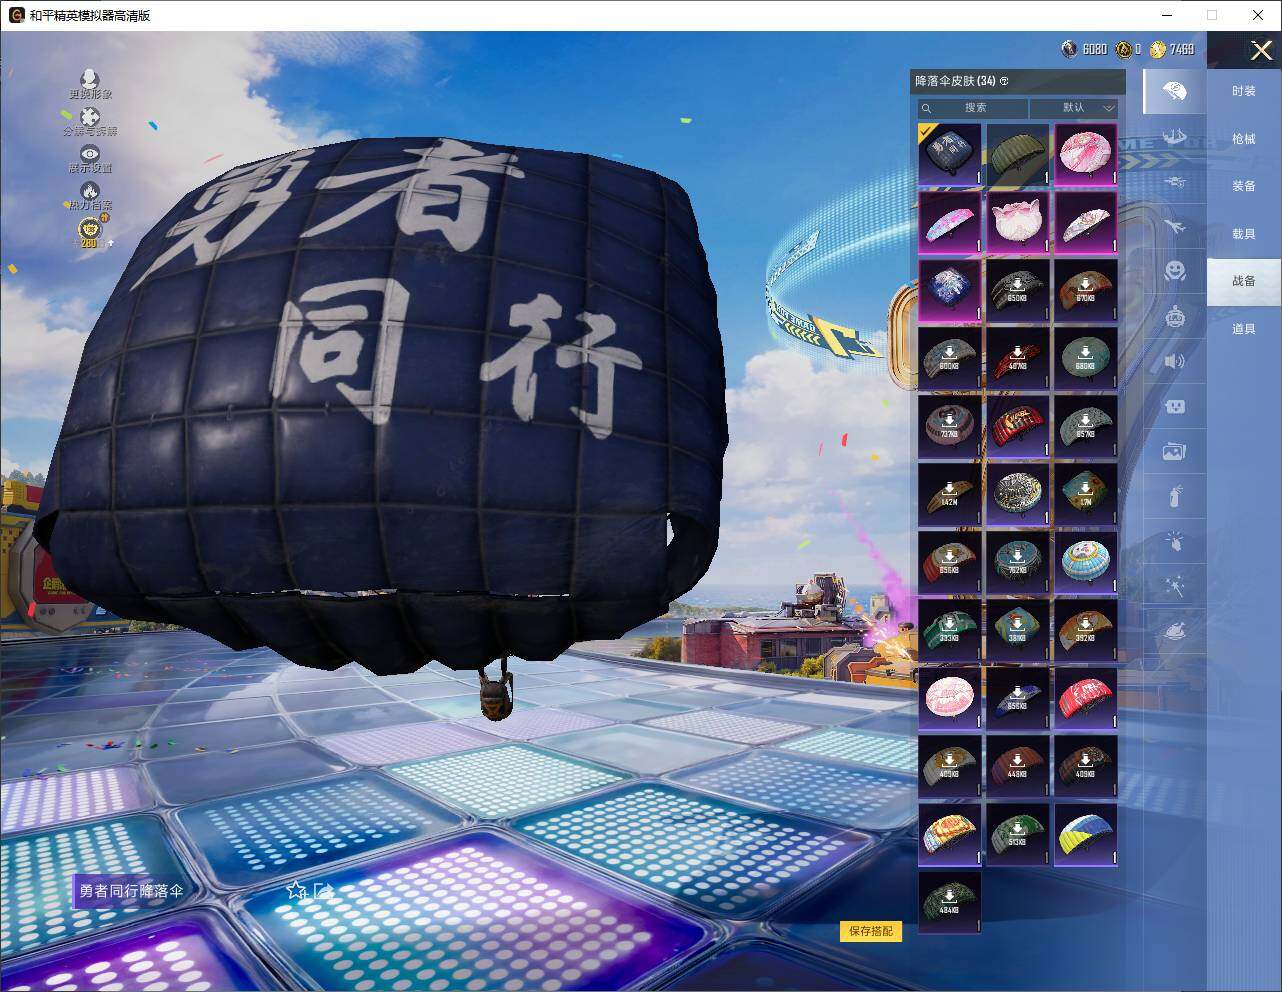Click the drone category icon
Image resolution: width=1282 pixels, height=992 pixels.
tap(1173, 181)
